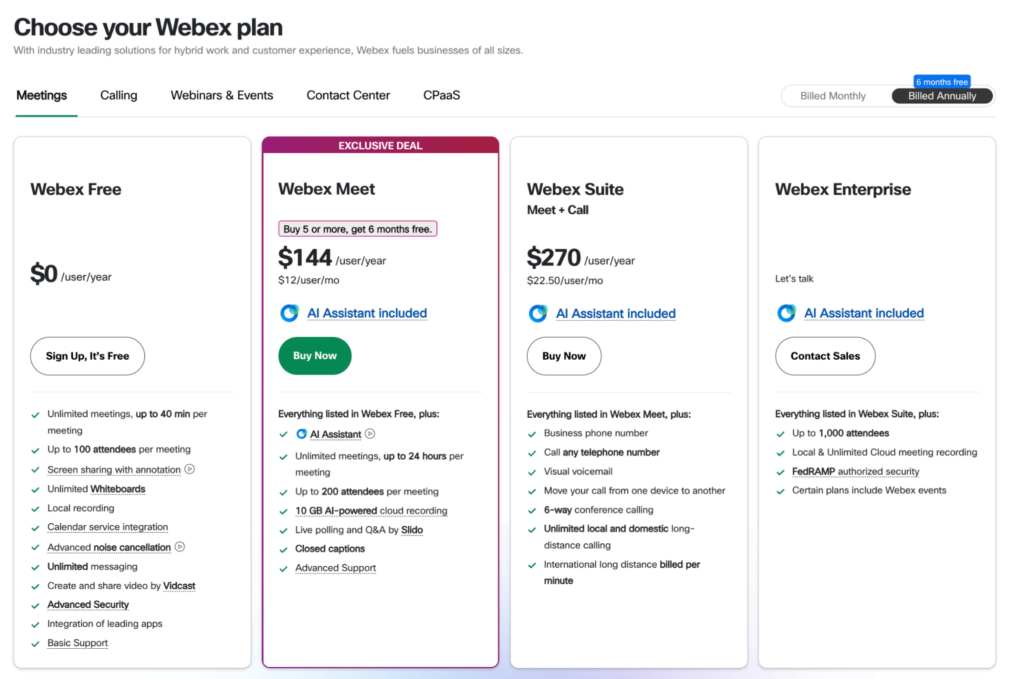Screen dimensions: 1024x679
Task: Select the CPaaS tab
Action: coord(441,96)
